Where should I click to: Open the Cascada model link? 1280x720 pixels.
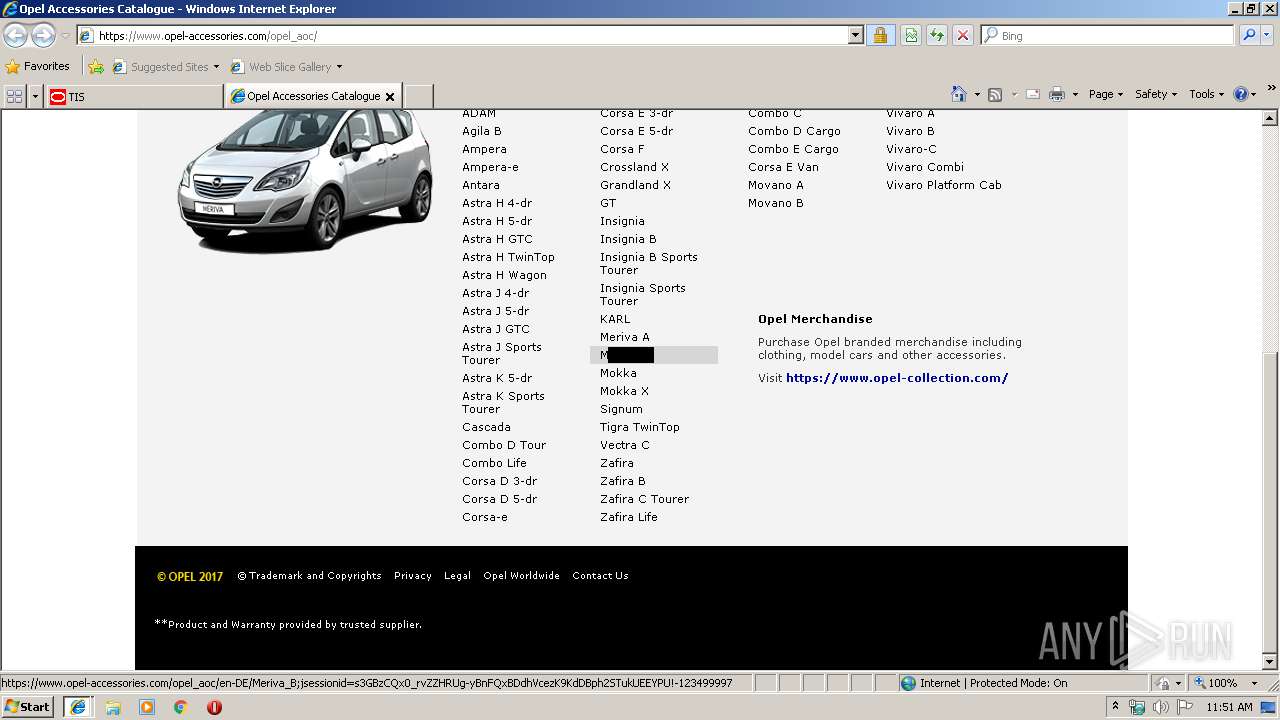click(x=486, y=427)
